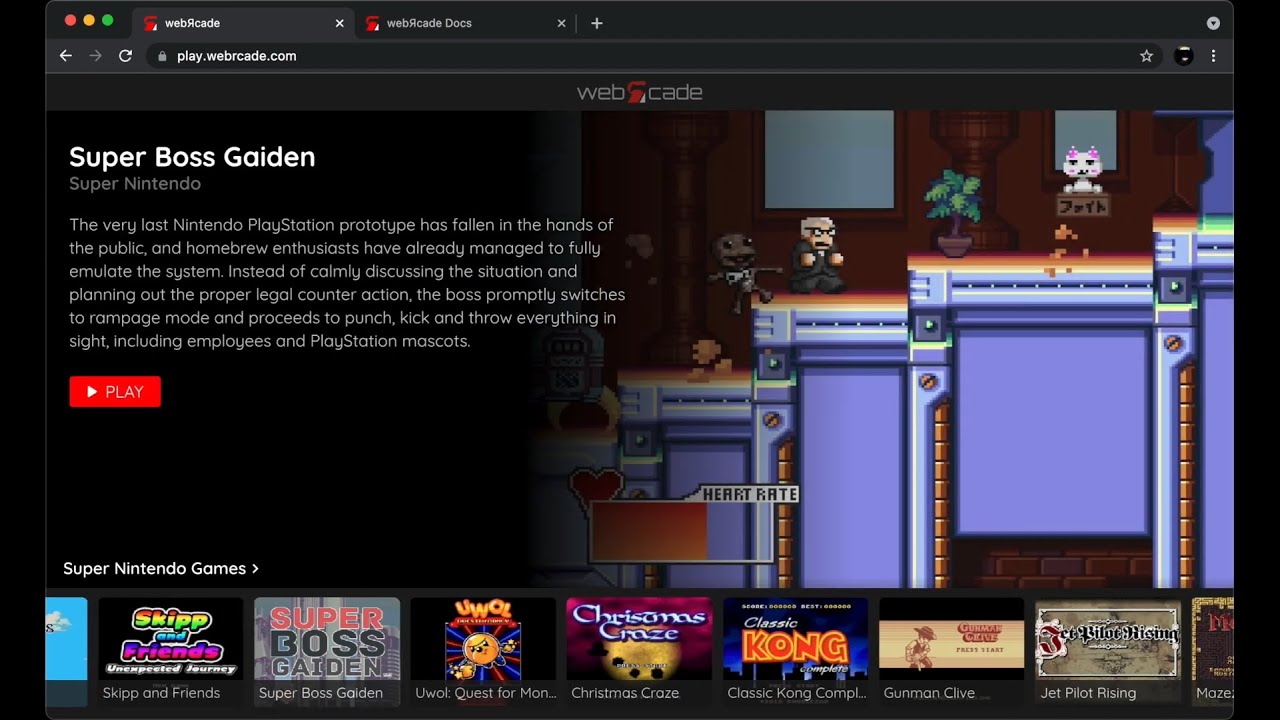Screen dimensions: 1280x720
Task: Open the Chrome three-dot menu
Action: pyautogui.click(x=1213, y=56)
